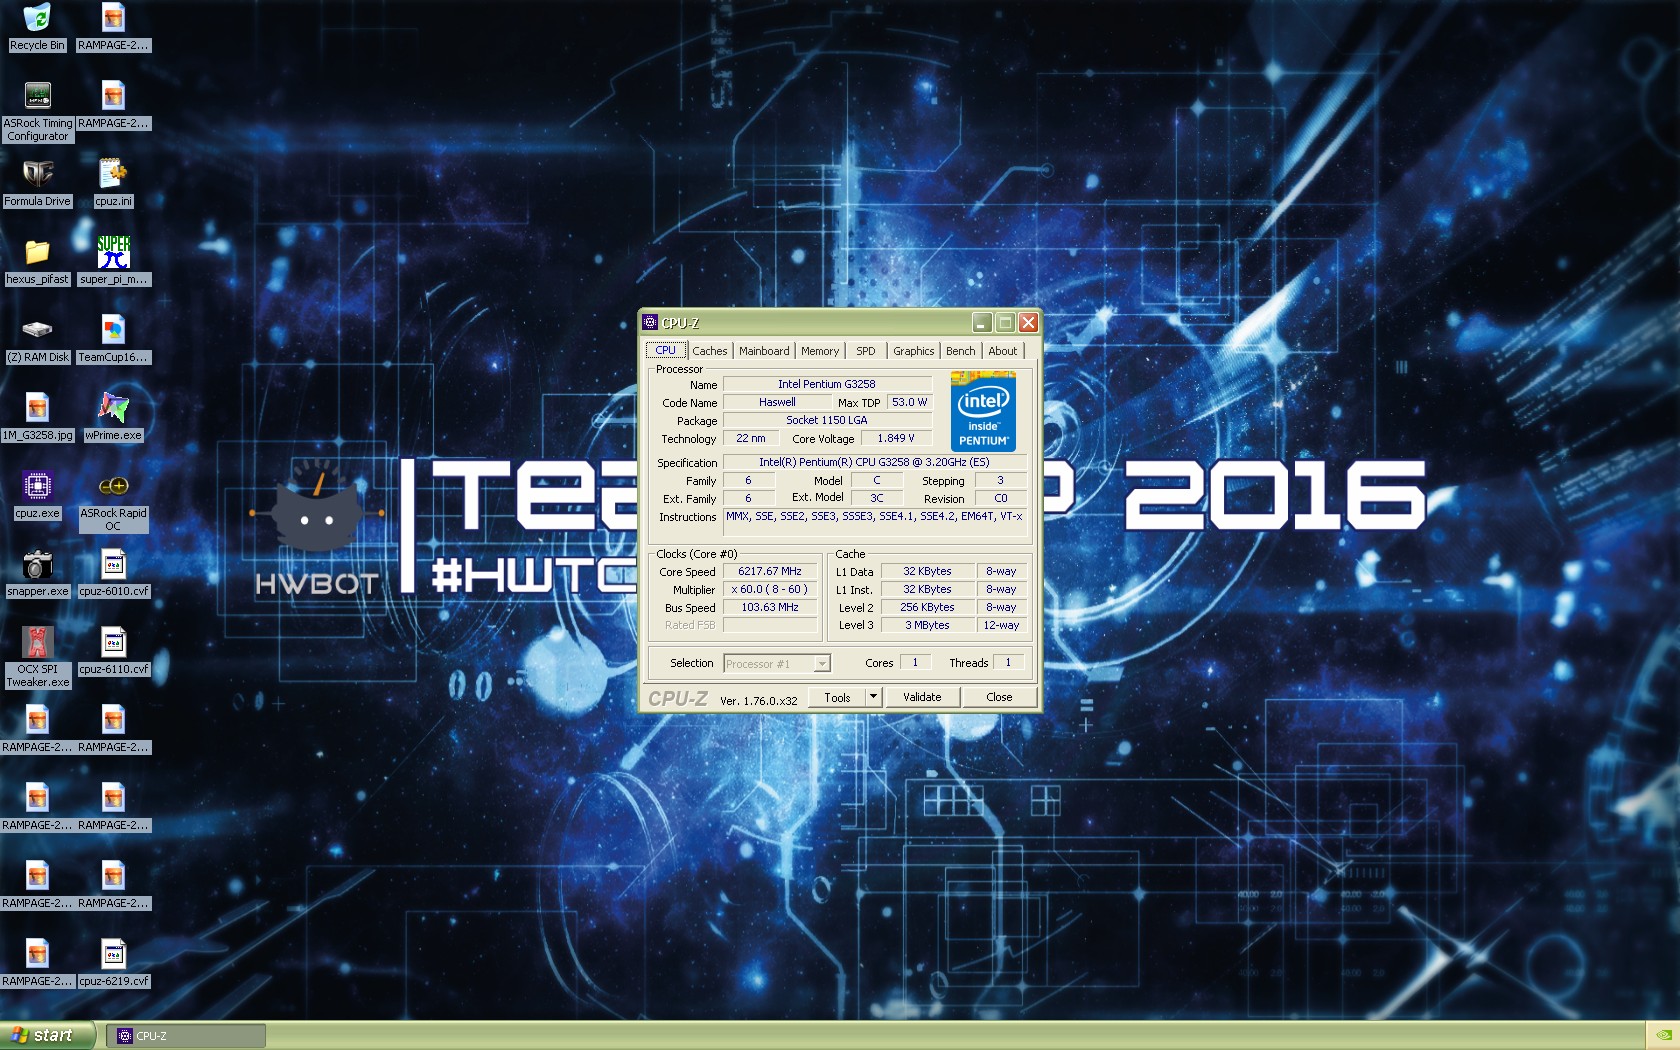The height and width of the screenshot is (1050, 1680).
Task: Switch to the Caches tab
Action: click(710, 351)
